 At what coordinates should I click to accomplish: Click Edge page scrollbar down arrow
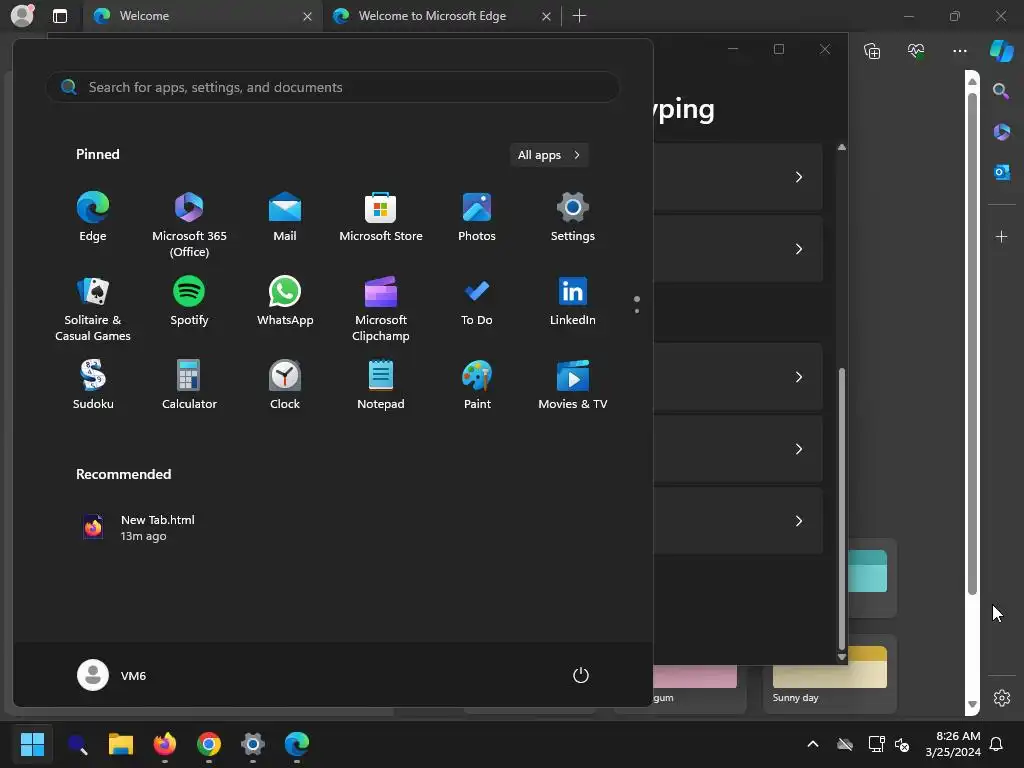972,704
